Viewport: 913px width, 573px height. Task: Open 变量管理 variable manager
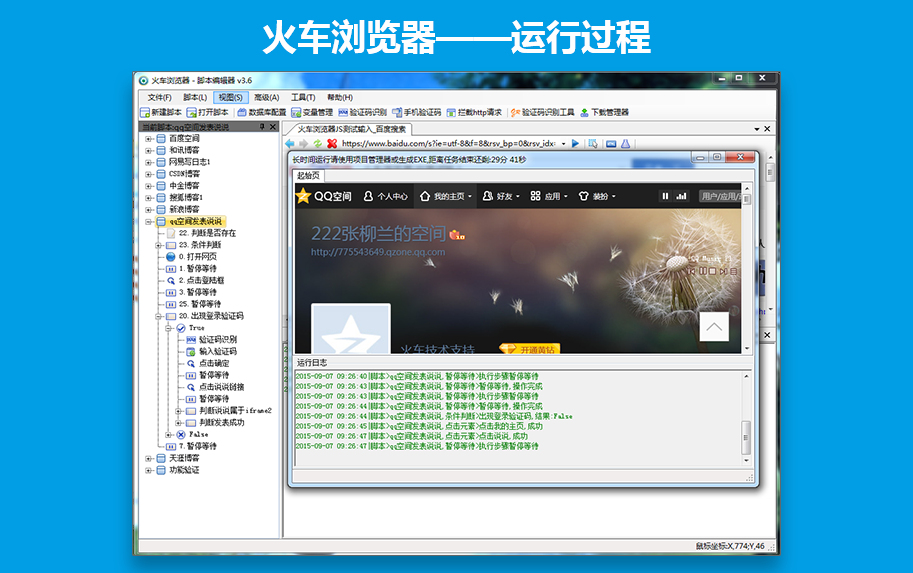[x=312, y=113]
